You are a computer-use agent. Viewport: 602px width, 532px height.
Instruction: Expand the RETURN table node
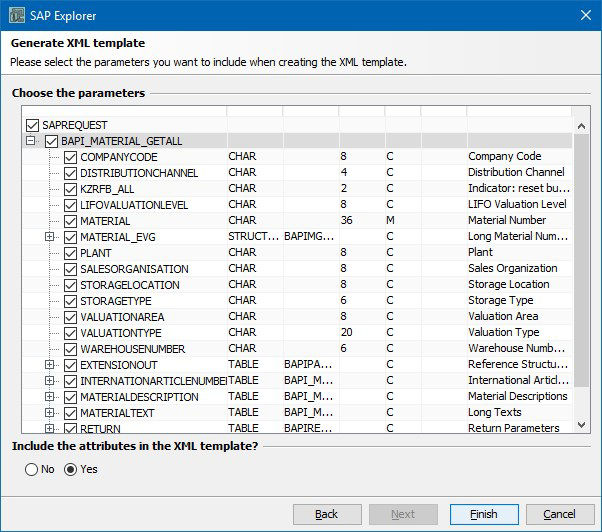tap(49, 428)
